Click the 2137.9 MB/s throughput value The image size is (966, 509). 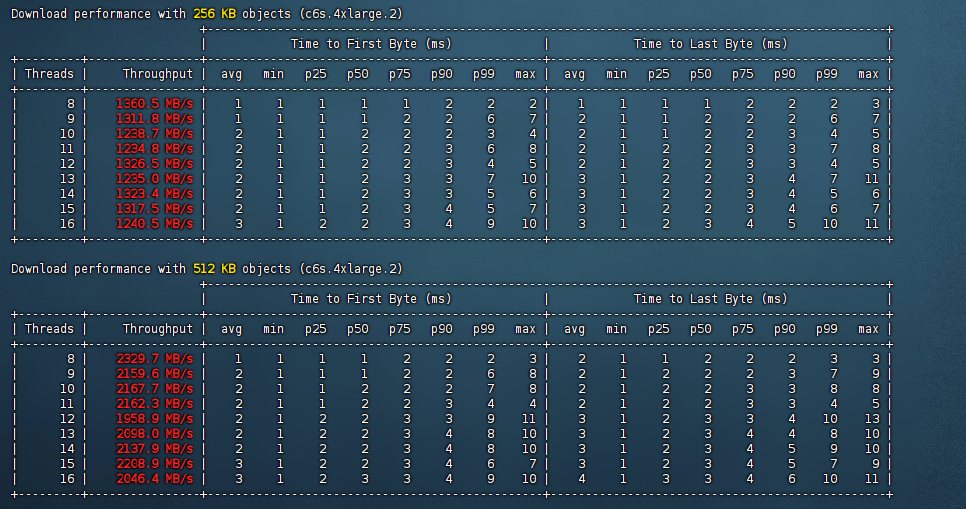coord(155,449)
